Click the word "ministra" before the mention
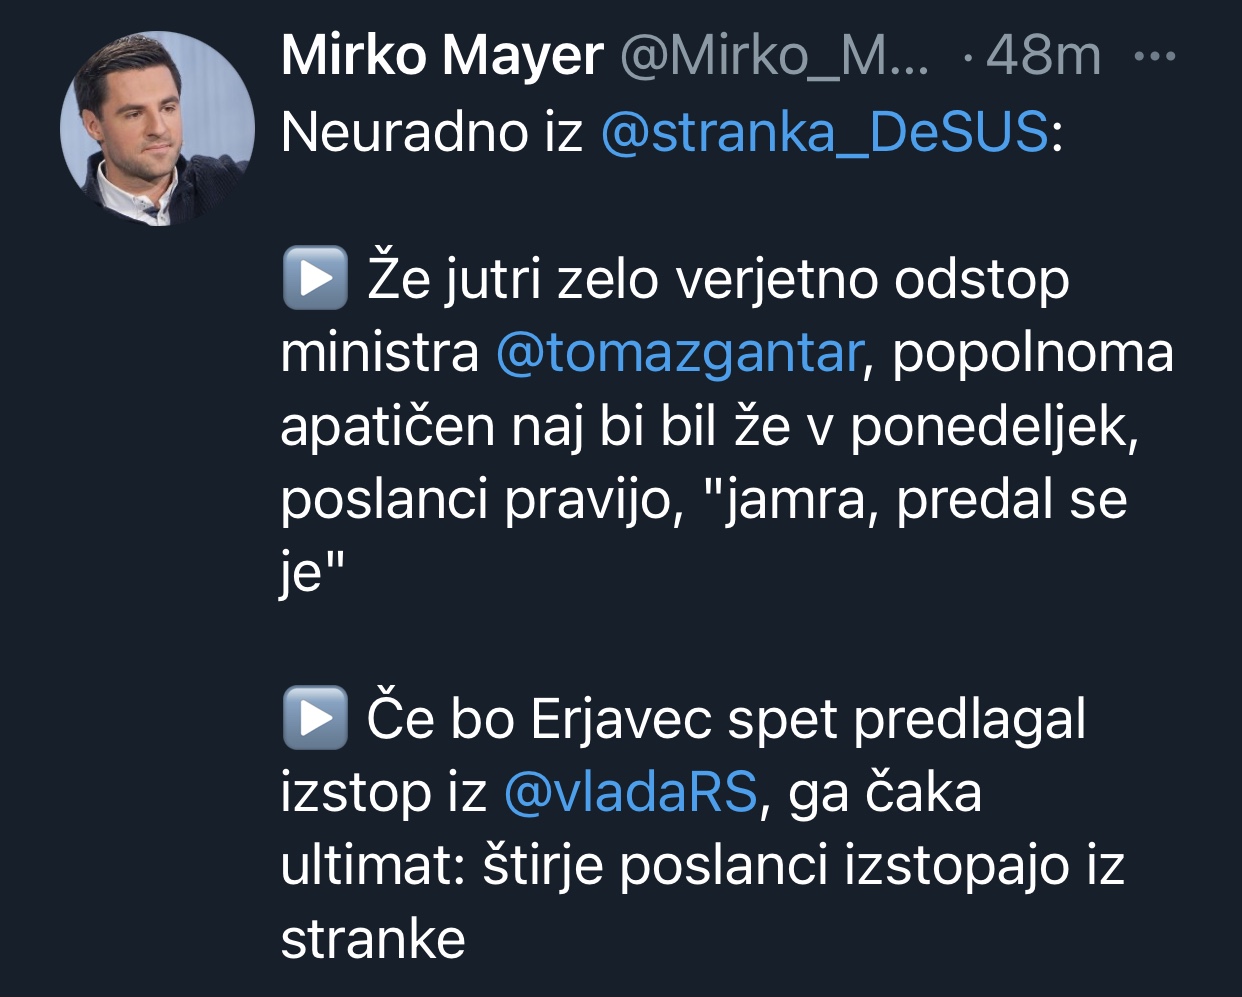Viewport: 1242px width, 997px height. click(x=380, y=352)
